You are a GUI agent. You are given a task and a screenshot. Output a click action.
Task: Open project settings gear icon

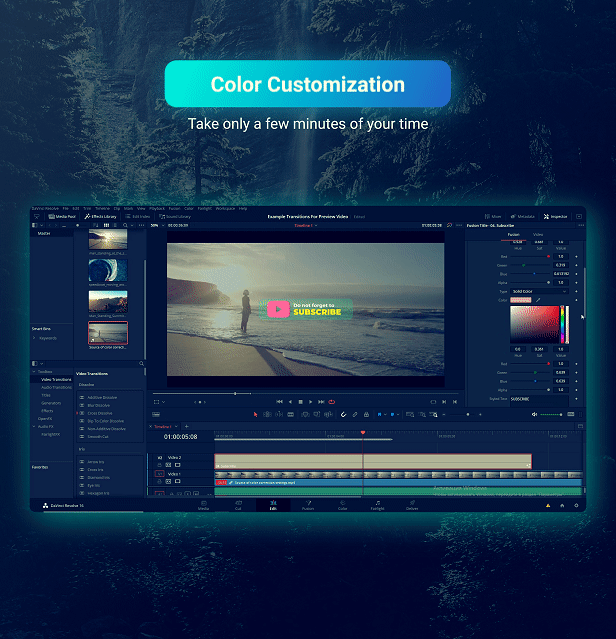[x=576, y=505]
